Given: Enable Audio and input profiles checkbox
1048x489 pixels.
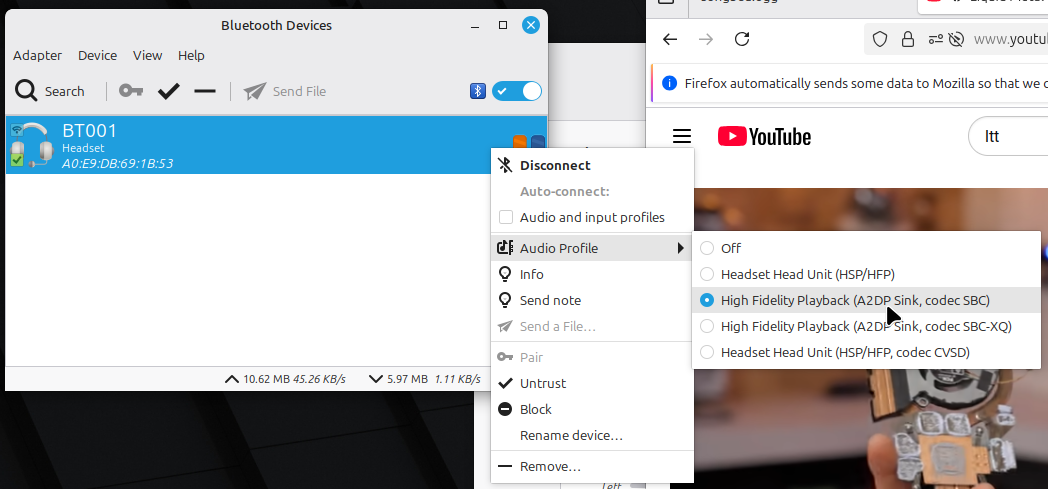Looking at the screenshot, I should pos(506,217).
